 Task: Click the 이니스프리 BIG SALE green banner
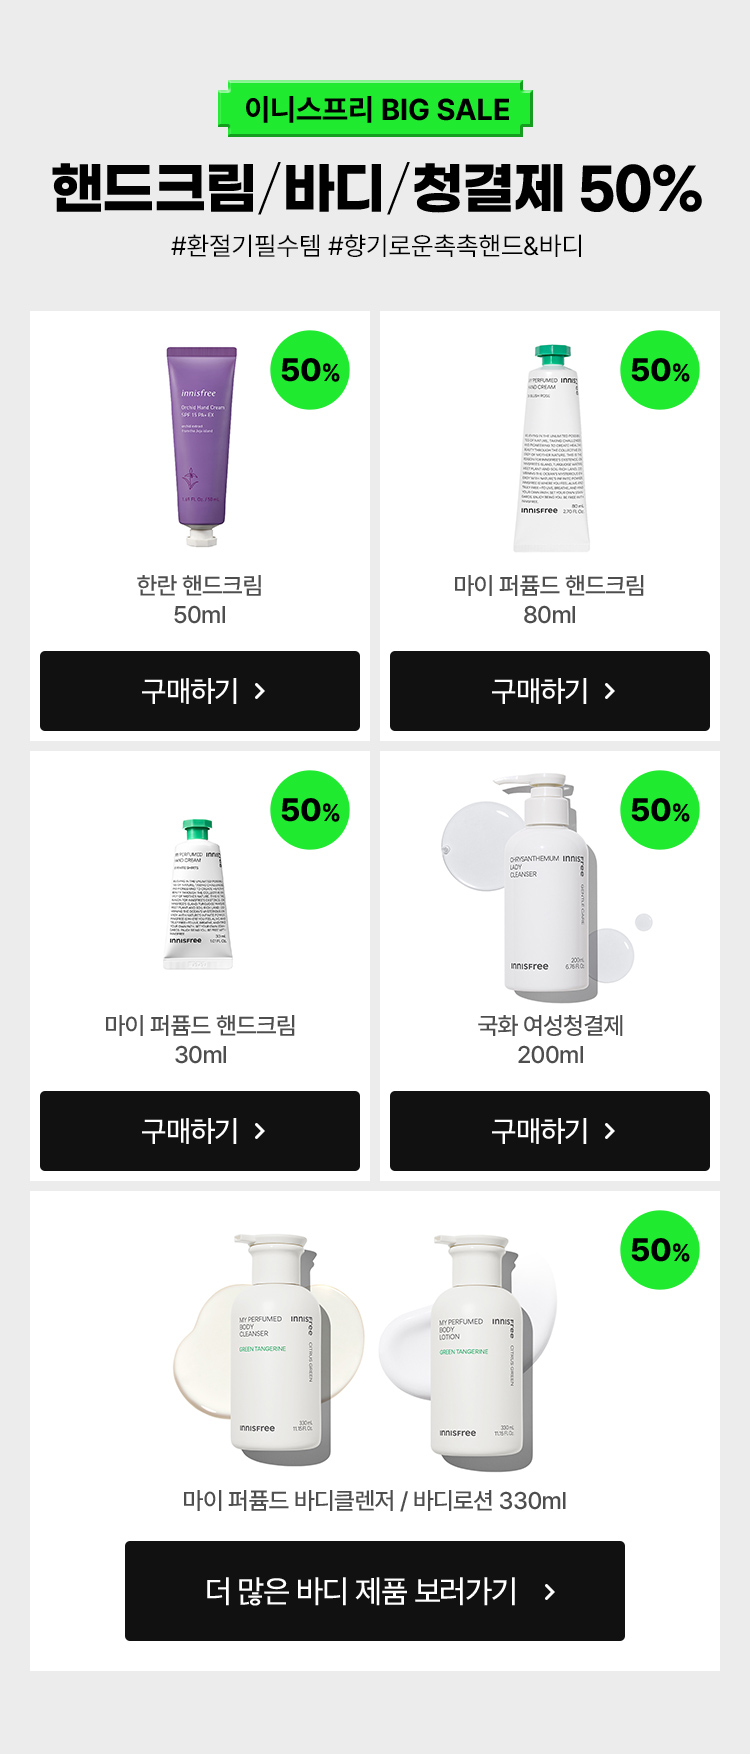(x=375, y=108)
